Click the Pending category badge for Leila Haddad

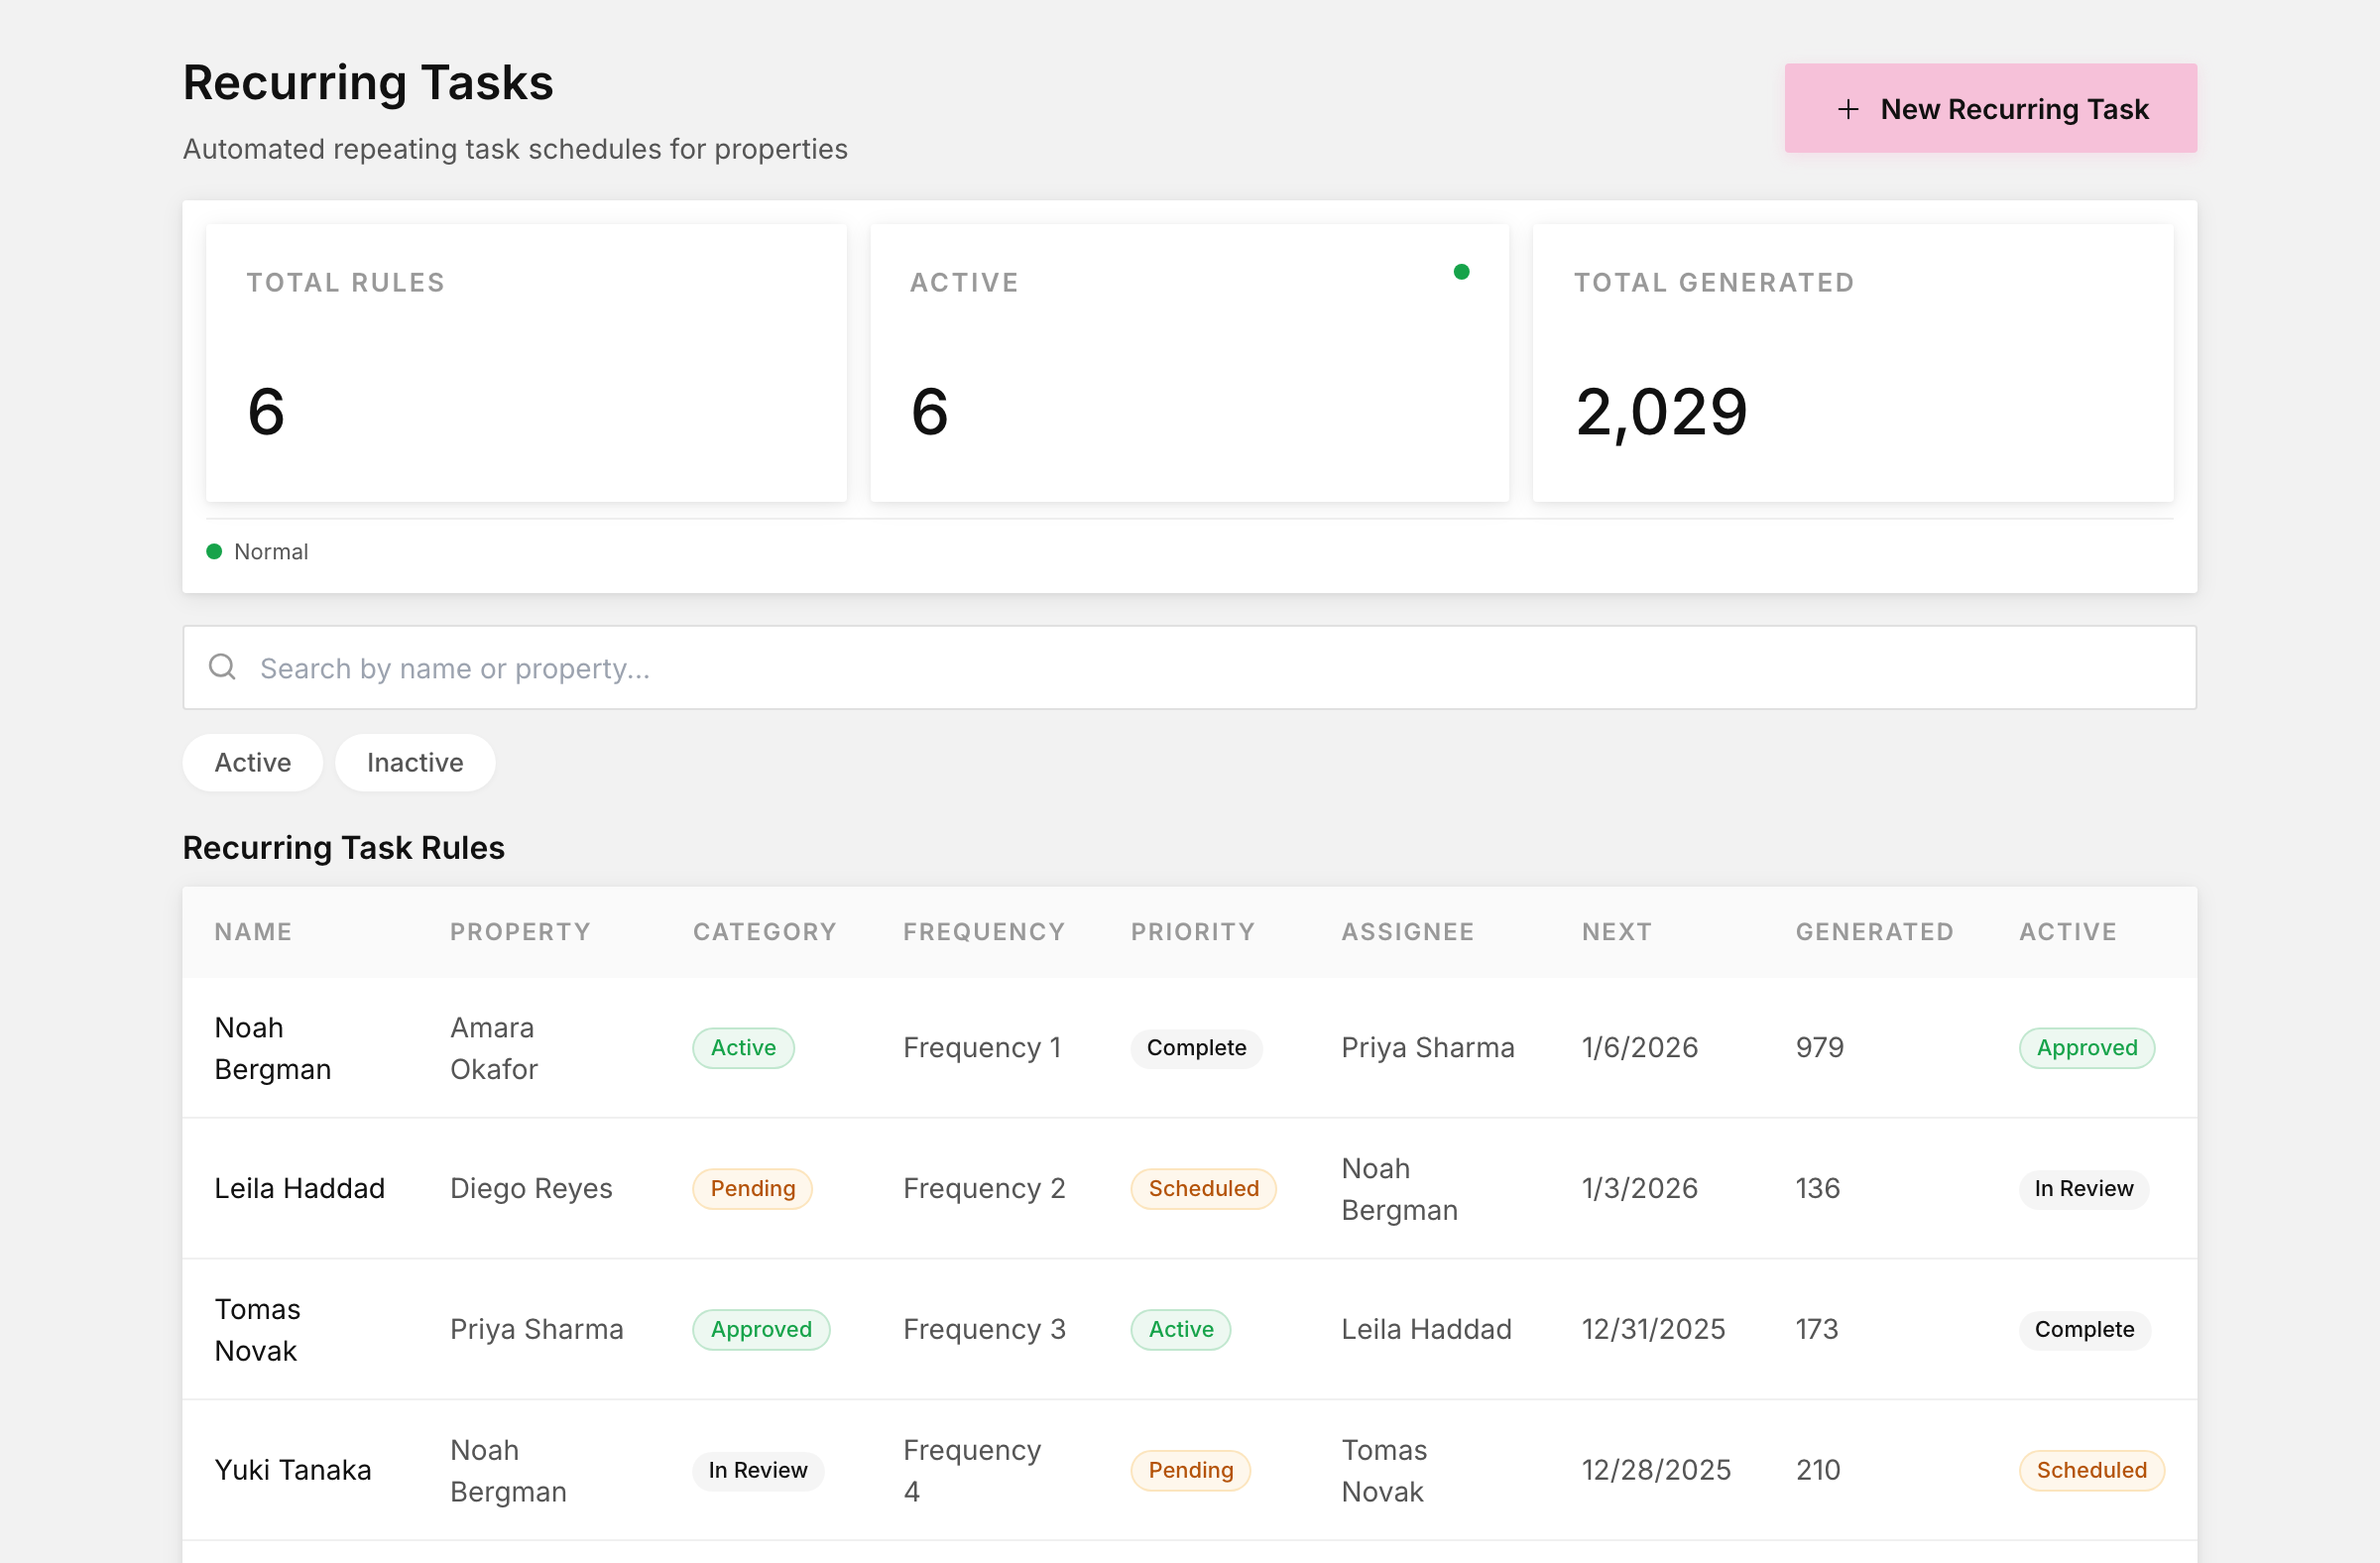pos(752,1189)
